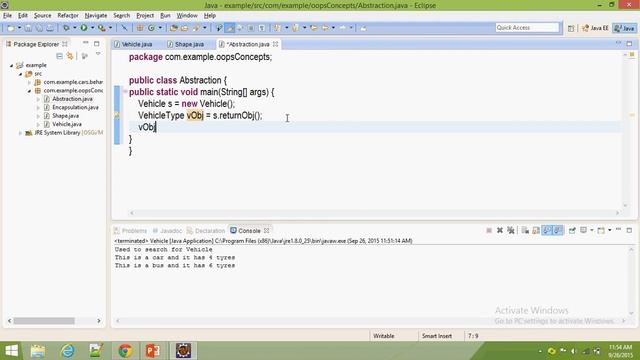Screen dimensions: 640x360
Task: Click the New file toolbar icon
Action: tap(11, 28)
